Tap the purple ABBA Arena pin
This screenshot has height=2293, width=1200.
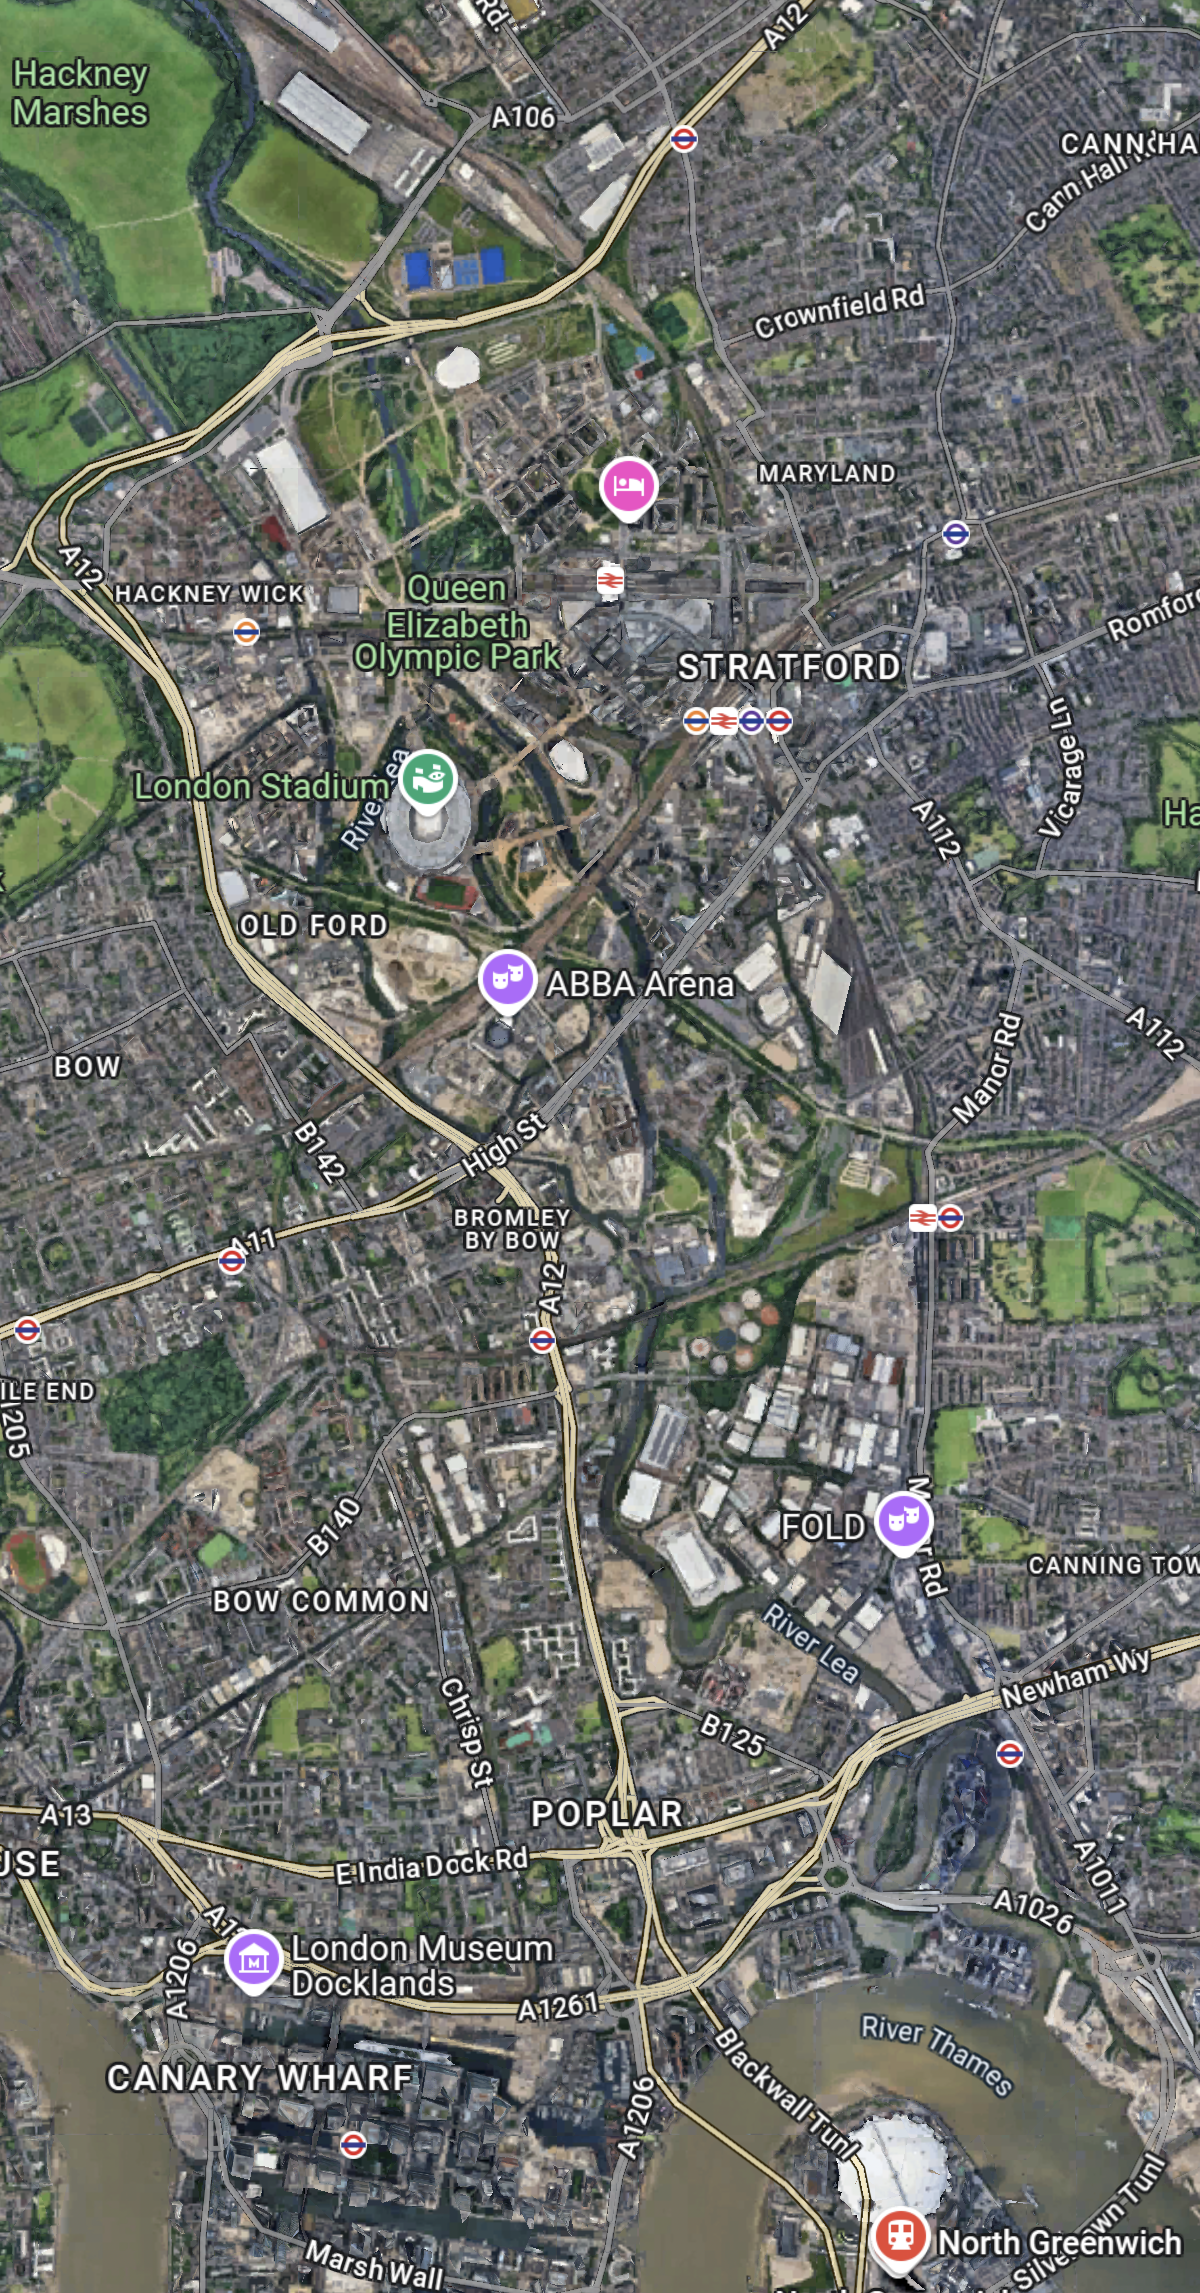pyautogui.click(x=508, y=980)
